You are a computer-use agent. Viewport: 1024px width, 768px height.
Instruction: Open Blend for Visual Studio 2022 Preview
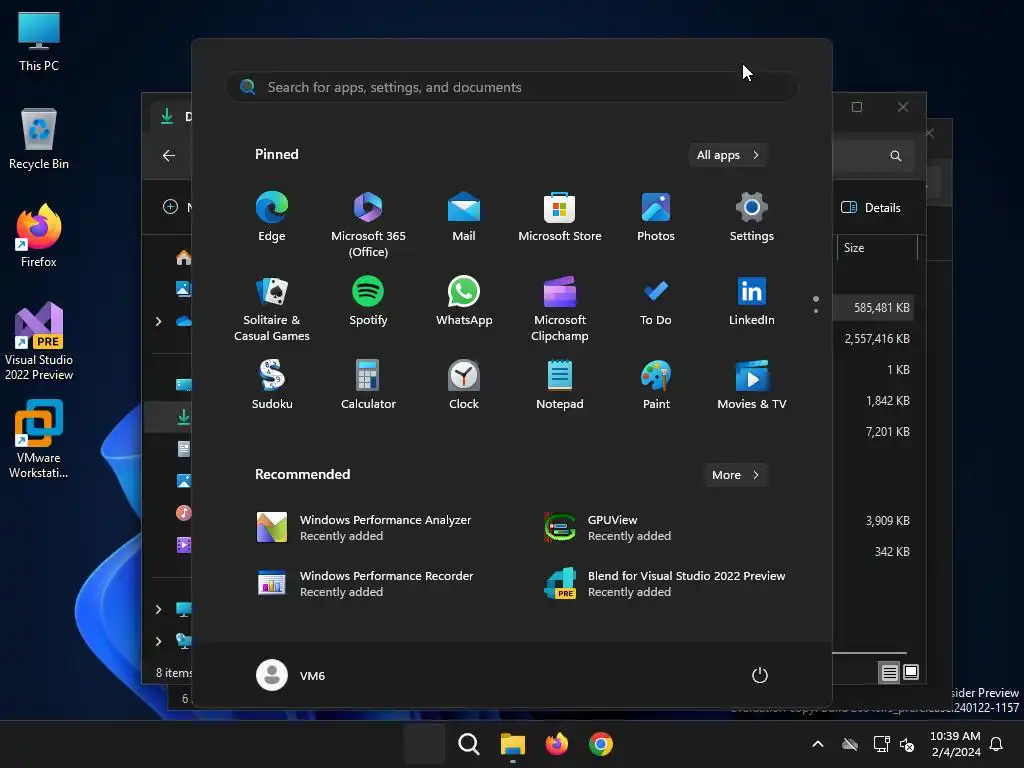[x=665, y=584]
